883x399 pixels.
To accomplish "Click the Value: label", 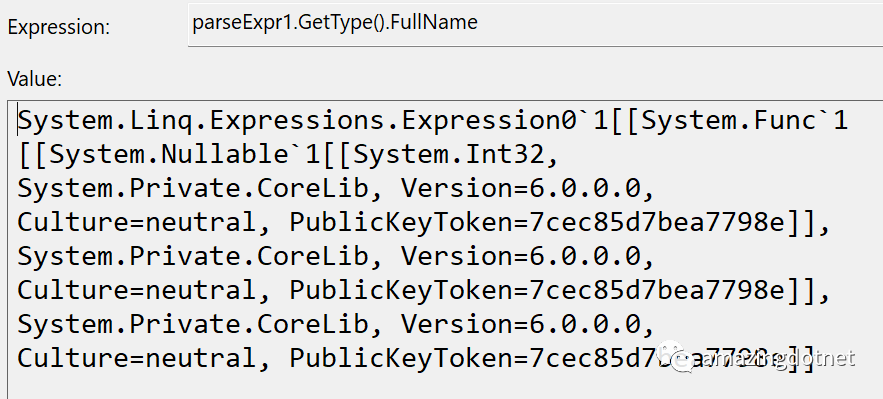I will click(x=34, y=79).
